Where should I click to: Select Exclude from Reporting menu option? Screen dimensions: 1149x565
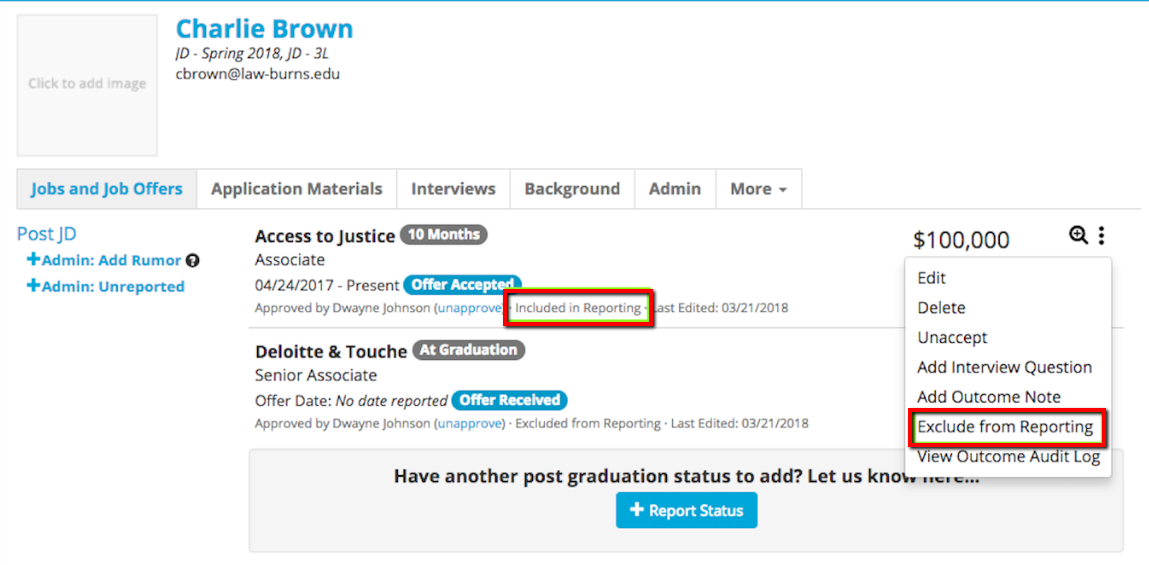click(x=1005, y=427)
